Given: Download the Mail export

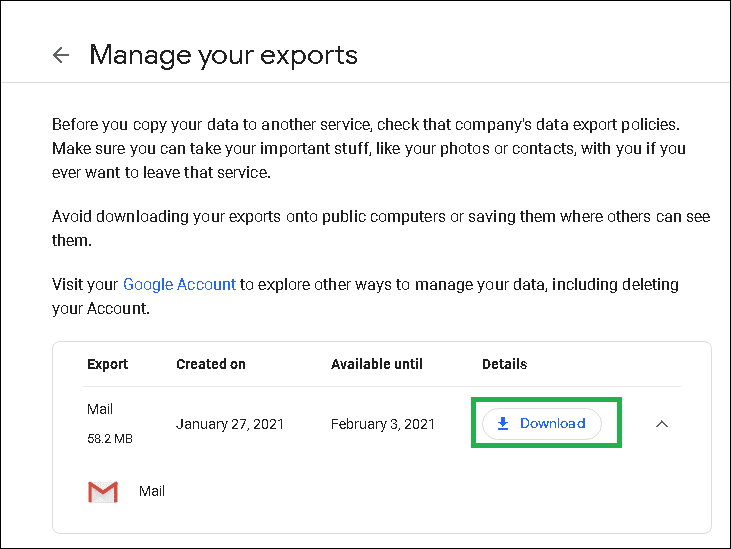Looking at the screenshot, I should (x=542, y=424).
